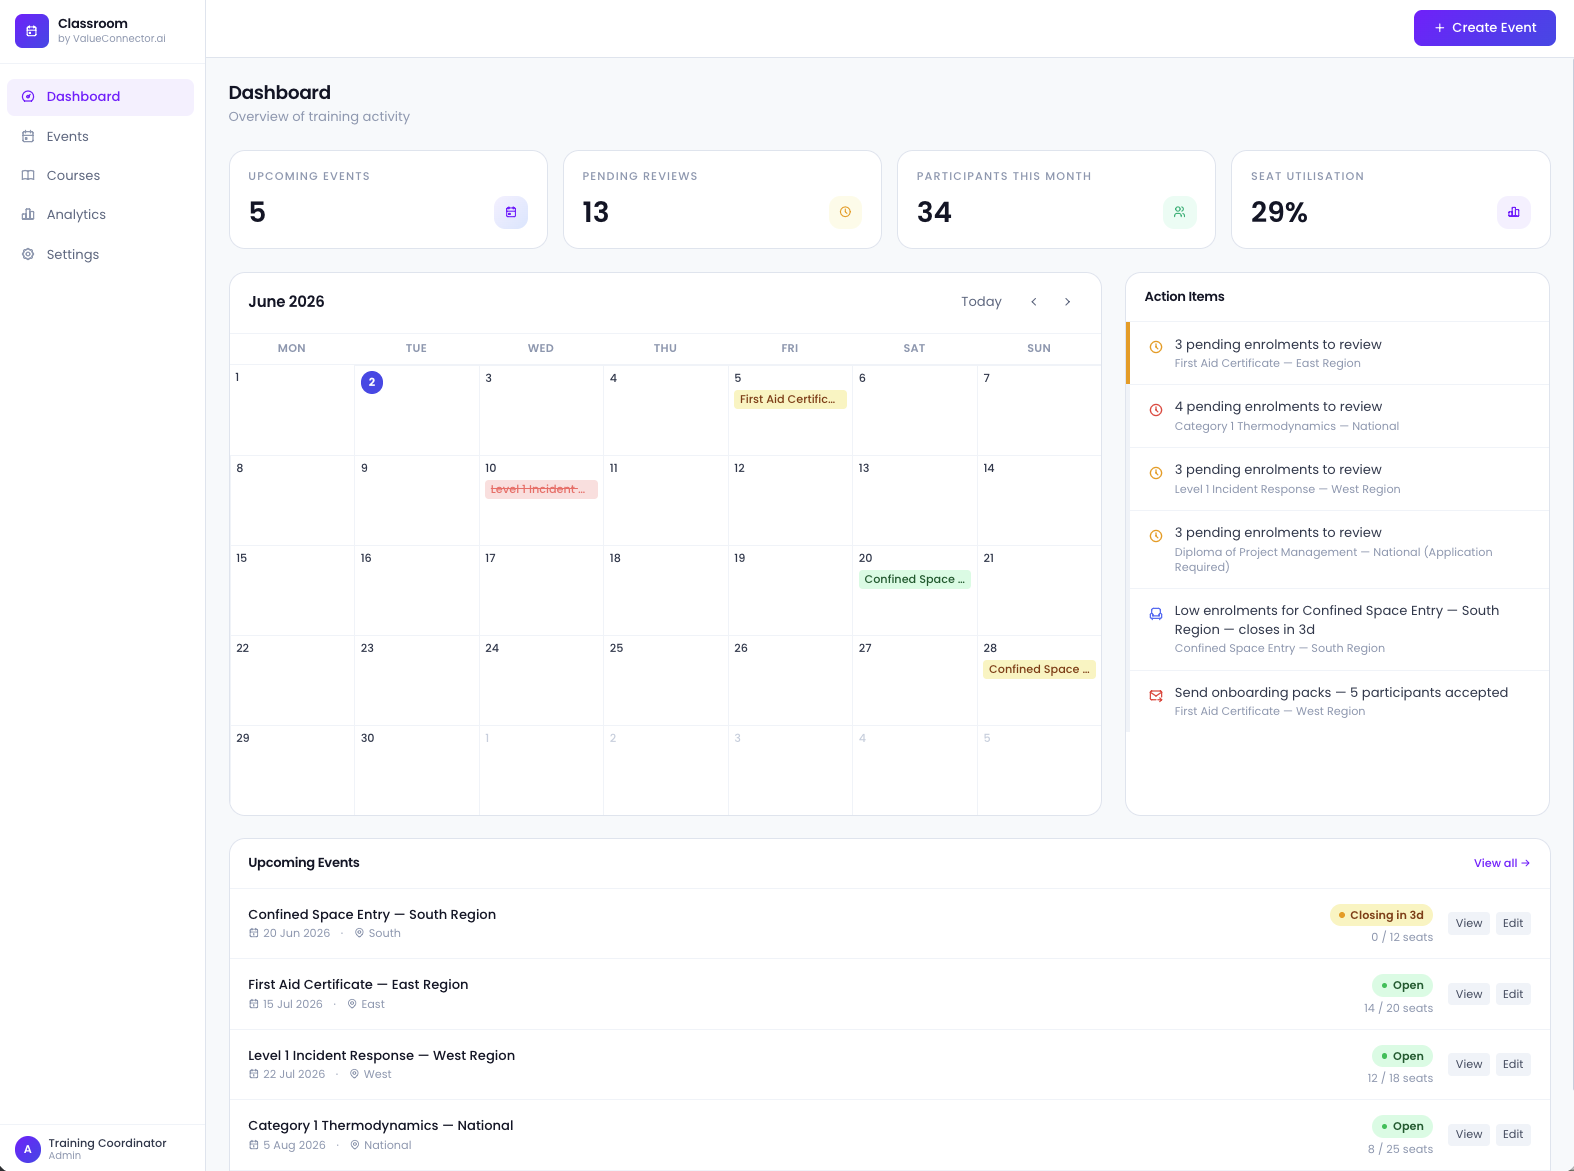Click the clock icon for Level 1 Incident Response action
The height and width of the screenshot is (1171, 1574).
pos(1156,473)
